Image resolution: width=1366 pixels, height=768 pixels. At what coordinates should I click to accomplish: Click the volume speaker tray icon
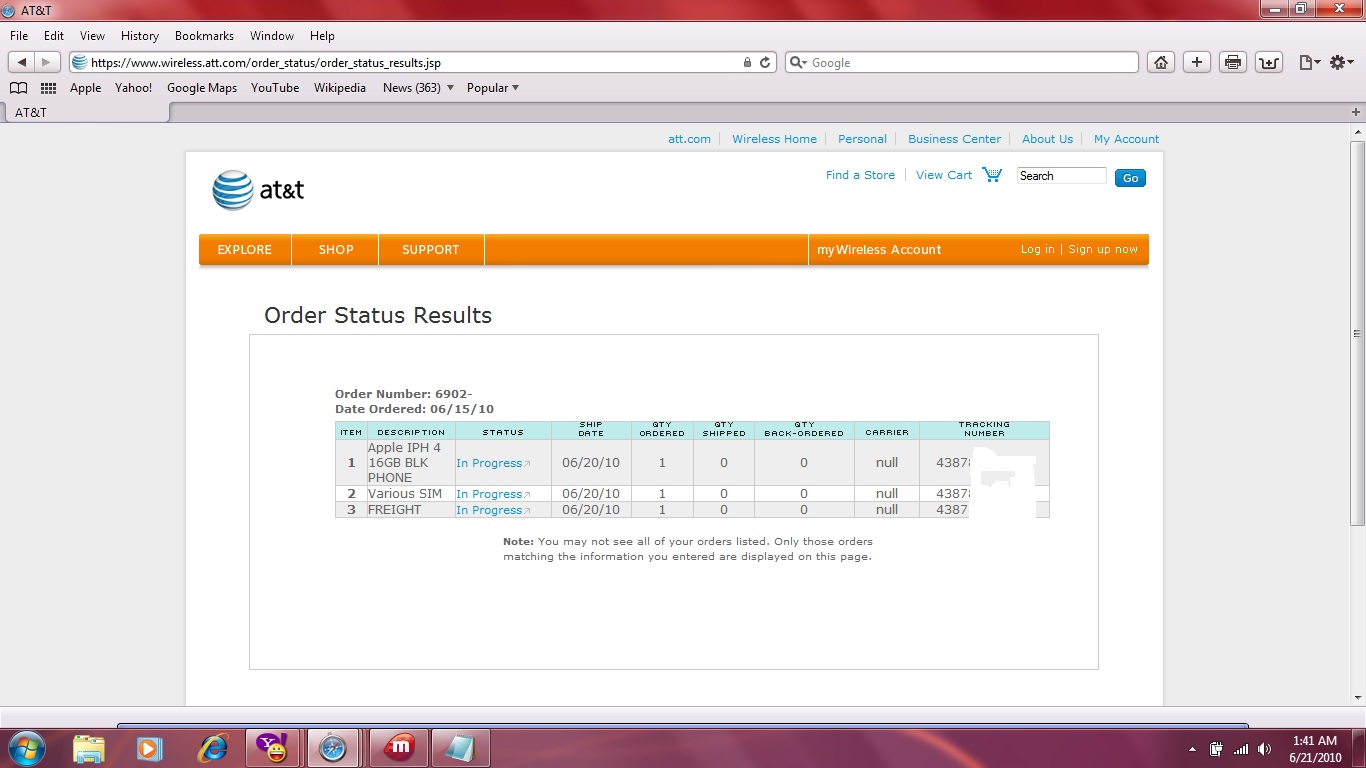pyautogui.click(x=1265, y=749)
